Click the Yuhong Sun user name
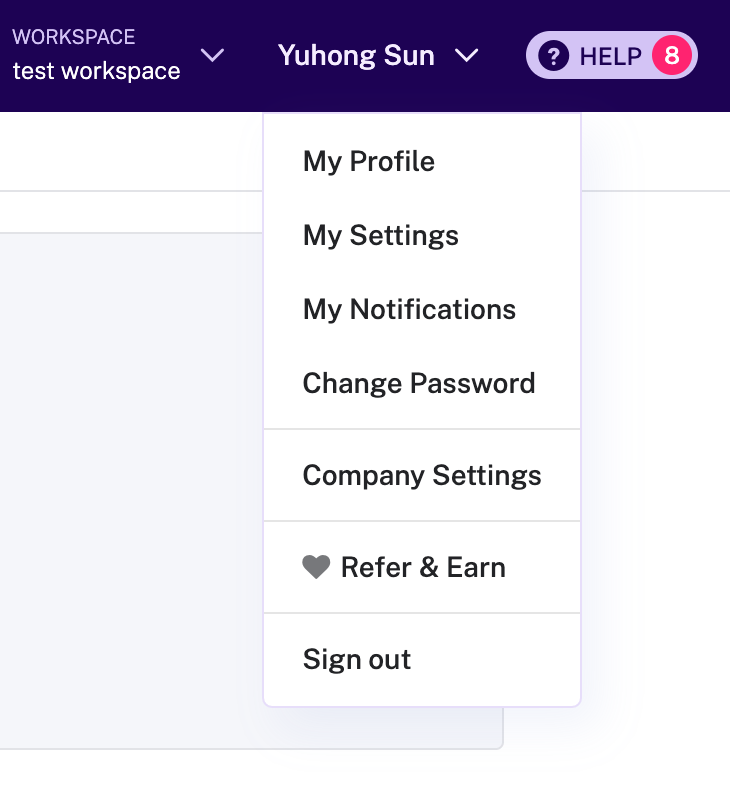This screenshot has height=800, width=730. coord(356,56)
